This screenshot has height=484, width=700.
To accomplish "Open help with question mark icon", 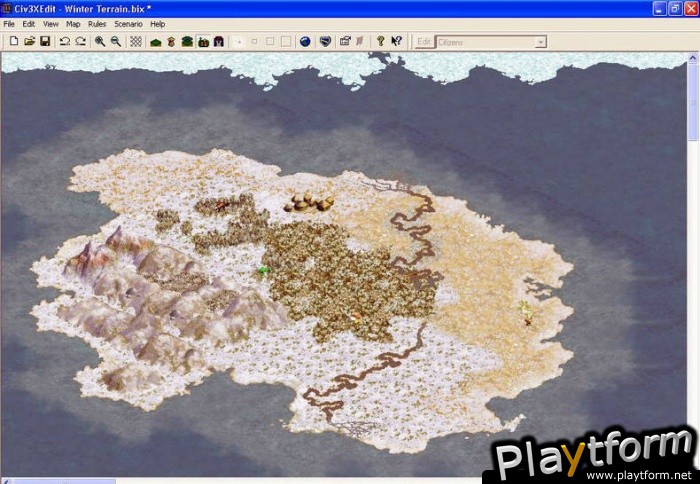I will click(380, 42).
